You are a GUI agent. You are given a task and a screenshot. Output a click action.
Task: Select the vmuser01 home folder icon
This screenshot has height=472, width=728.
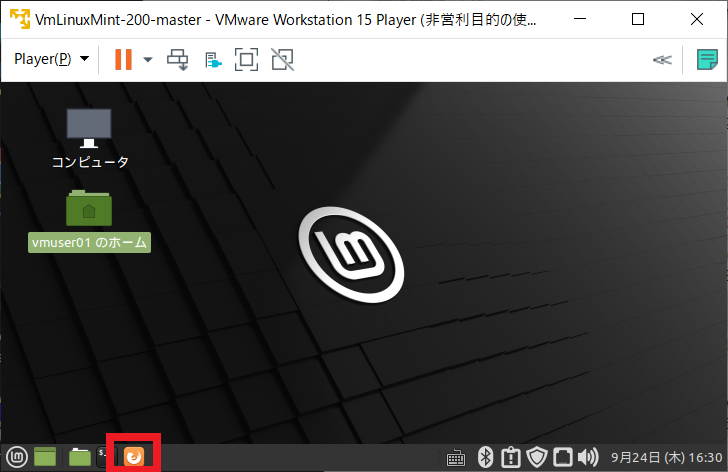pyautogui.click(x=89, y=208)
